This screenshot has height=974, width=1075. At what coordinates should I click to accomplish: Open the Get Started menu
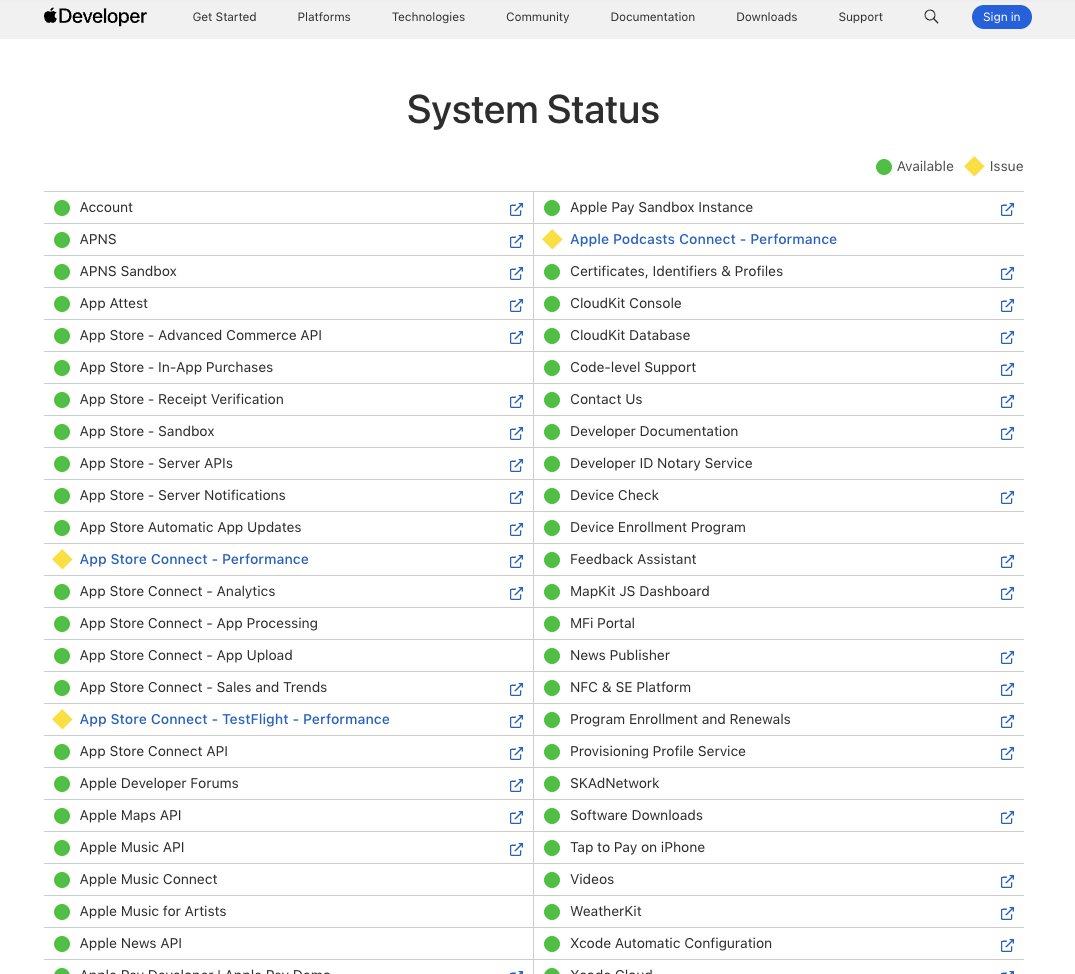point(224,16)
